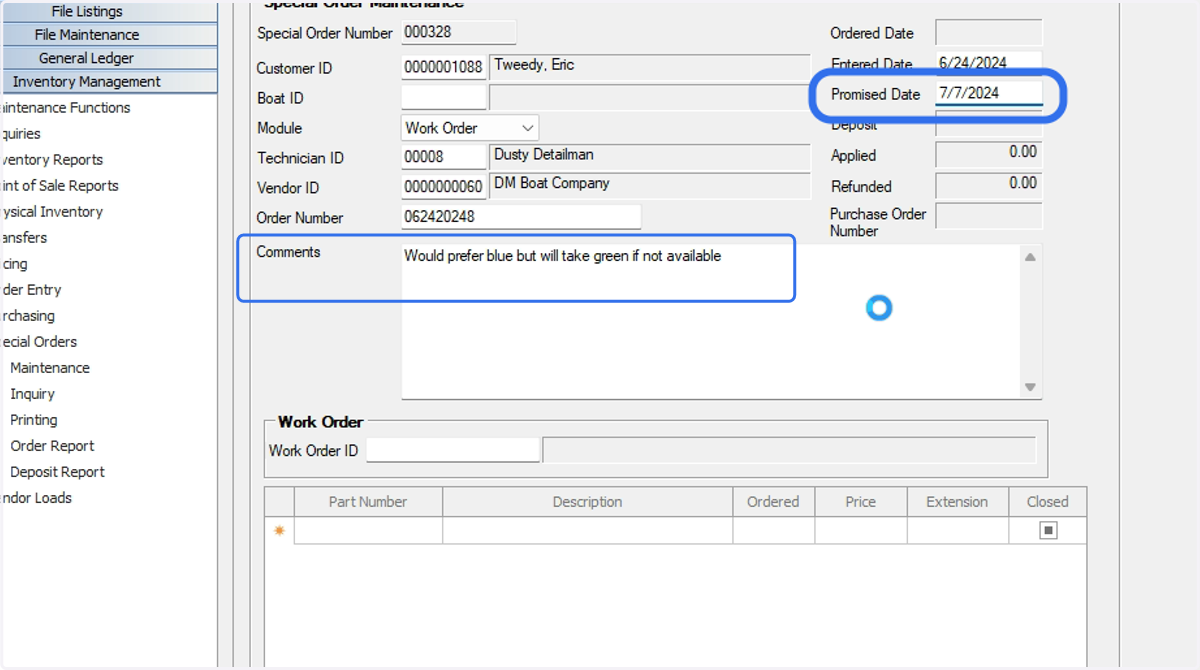
Task: Click the Part Number column header
Action: tap(368, 502)
